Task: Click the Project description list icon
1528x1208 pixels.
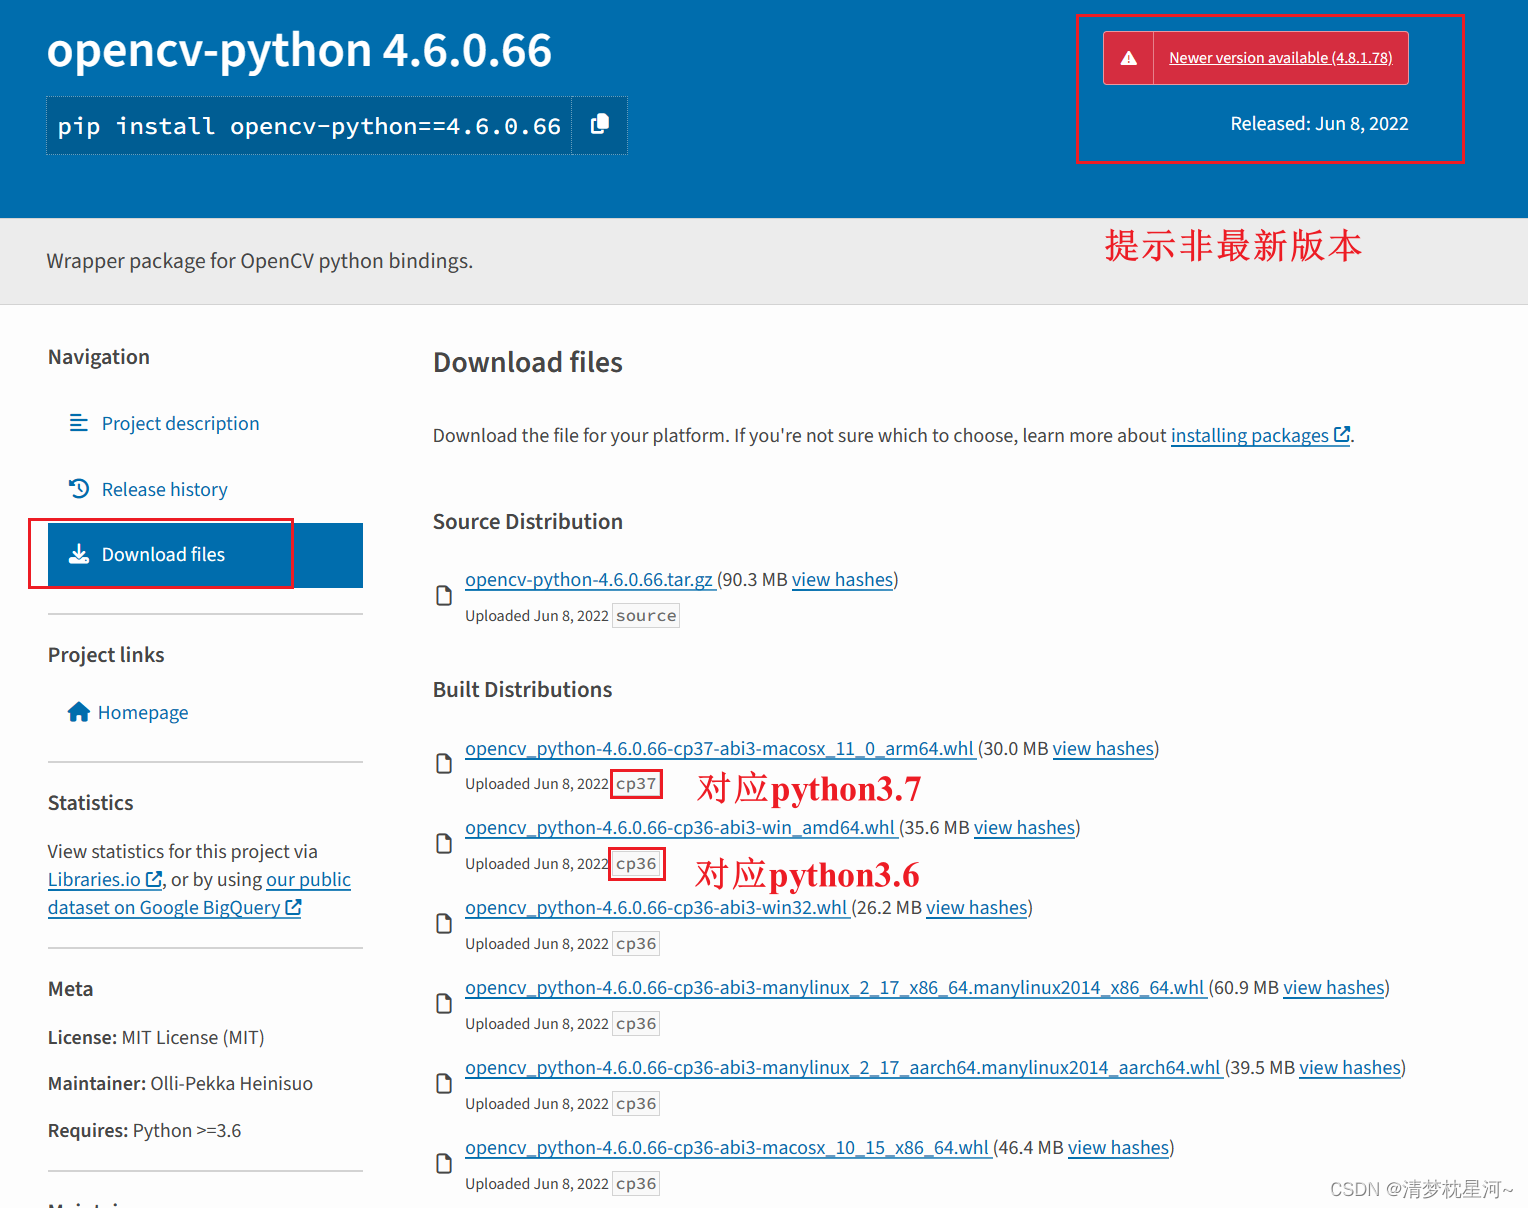Action: [78, 423]
